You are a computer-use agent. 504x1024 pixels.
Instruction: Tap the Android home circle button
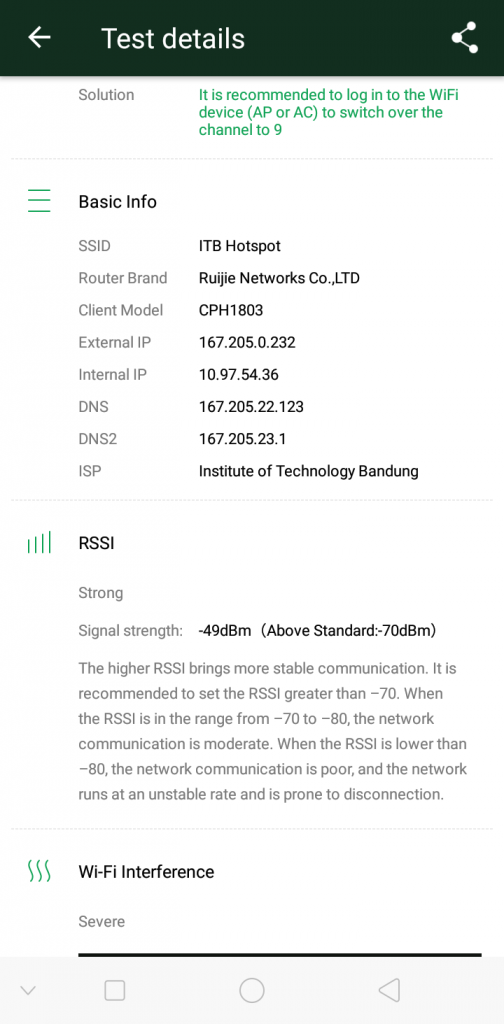click(251, 991)
